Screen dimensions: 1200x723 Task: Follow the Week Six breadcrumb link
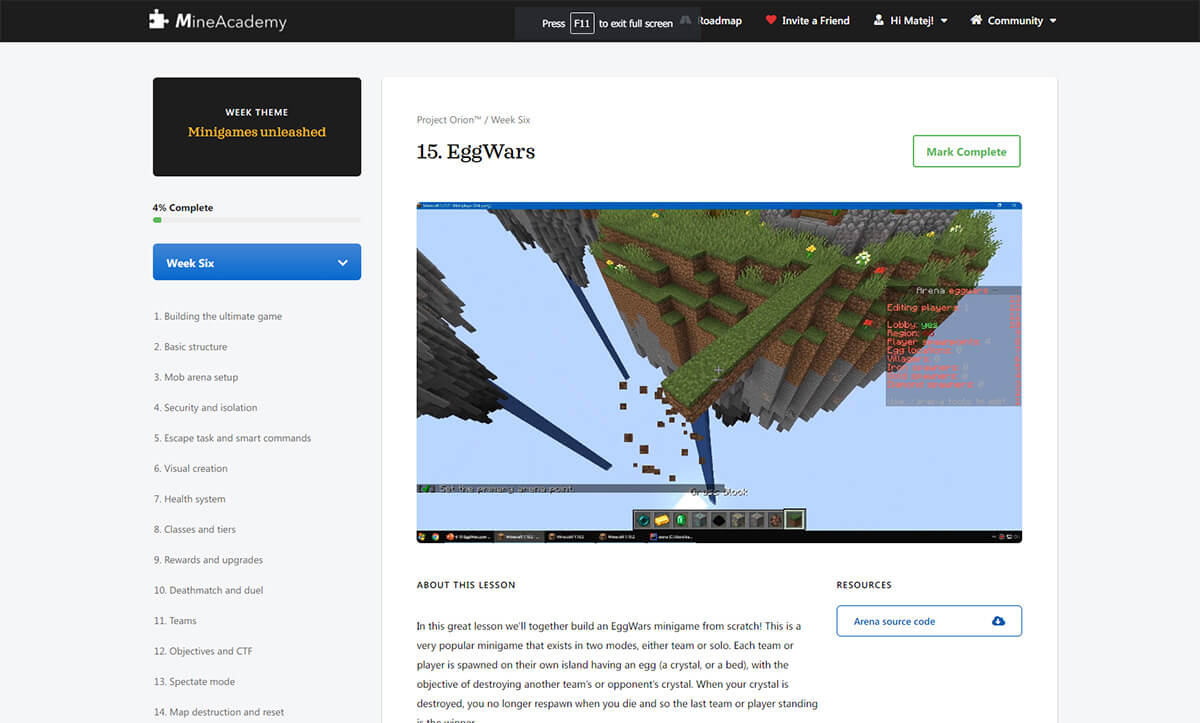click(510, 120)
